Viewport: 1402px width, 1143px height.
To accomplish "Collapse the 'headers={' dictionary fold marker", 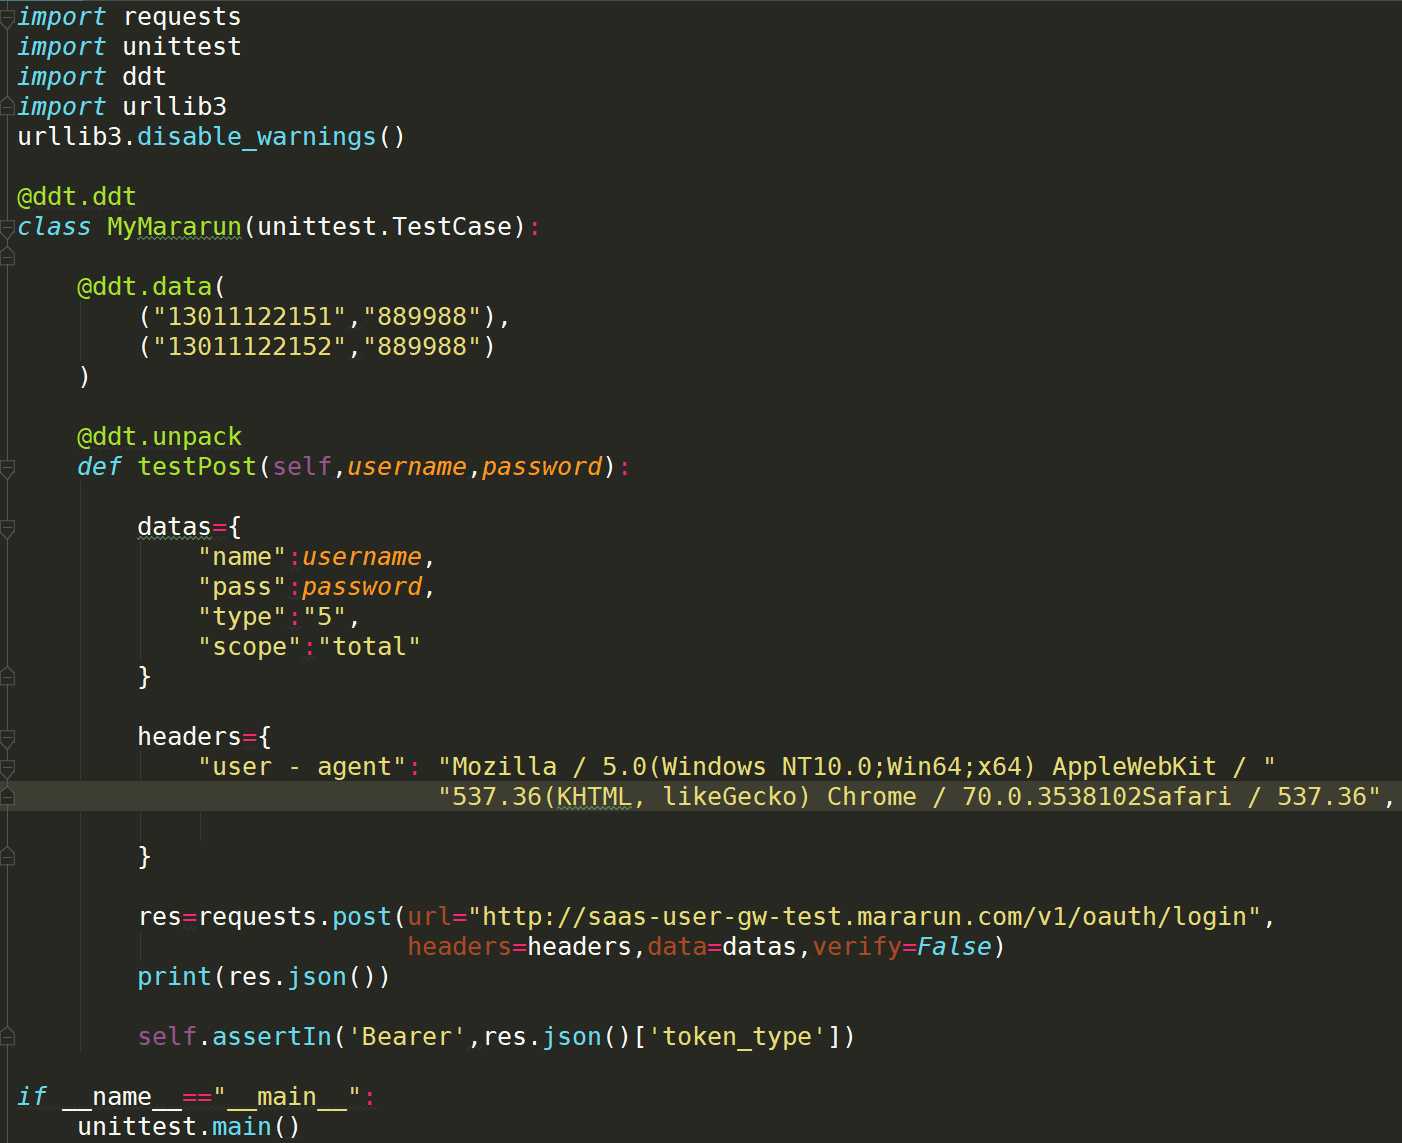I will pos(7,738).
